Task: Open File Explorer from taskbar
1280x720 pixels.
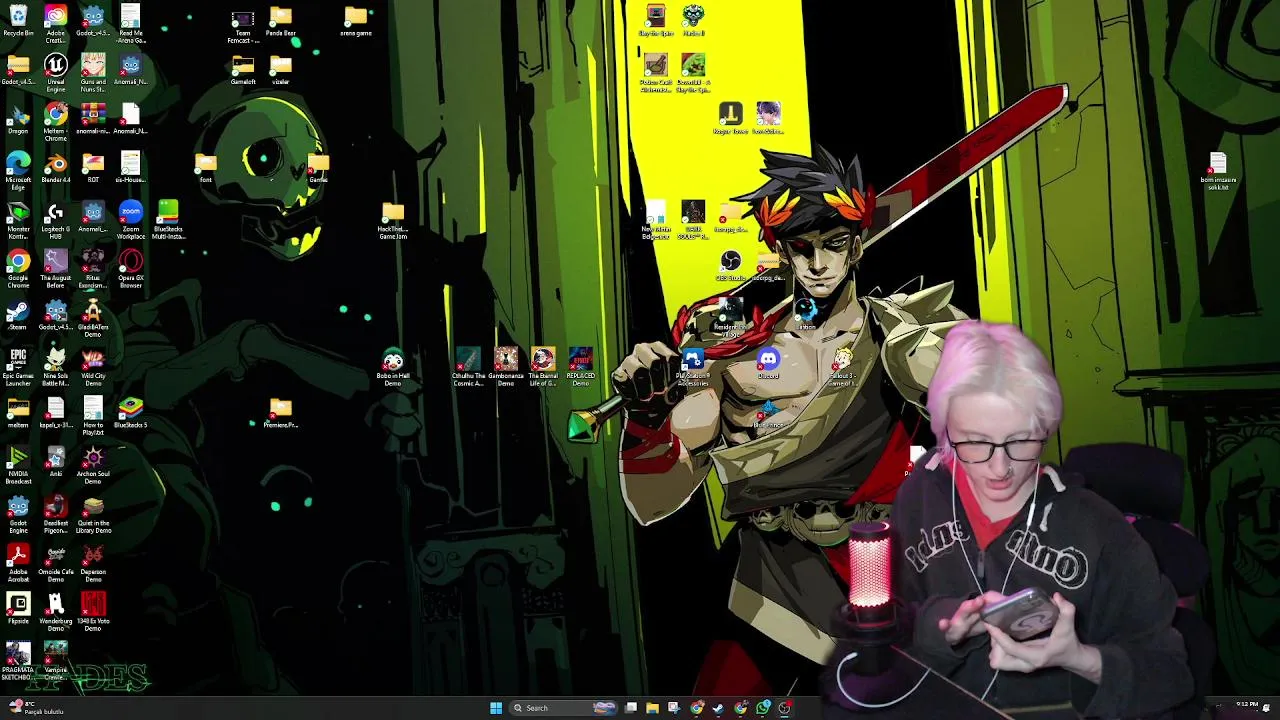Action: point(653,708)
